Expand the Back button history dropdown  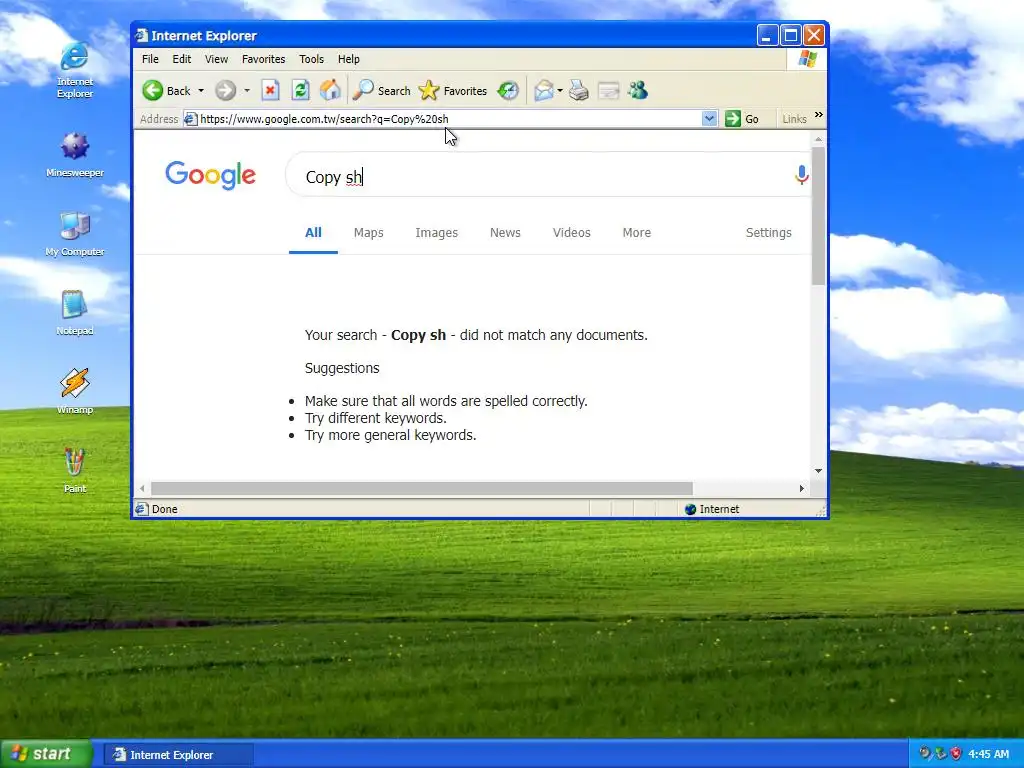click(x=200, y=90)
